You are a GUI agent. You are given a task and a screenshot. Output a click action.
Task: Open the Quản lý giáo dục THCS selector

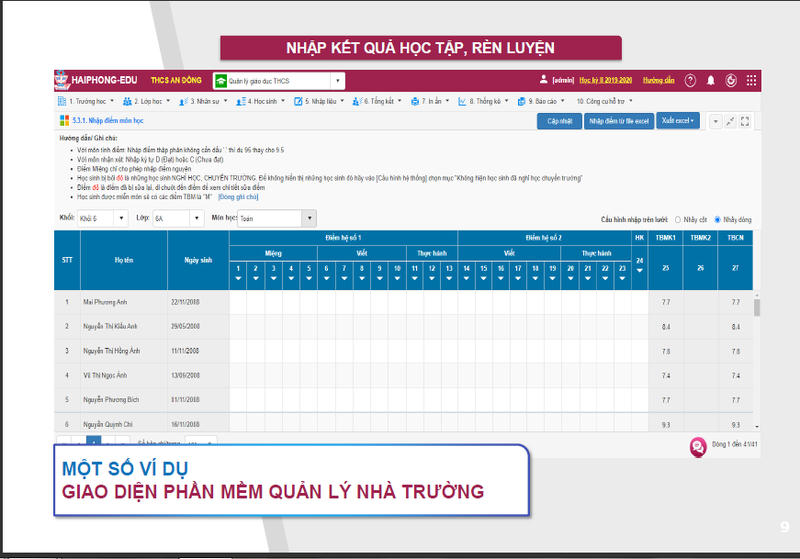[278, 80]
